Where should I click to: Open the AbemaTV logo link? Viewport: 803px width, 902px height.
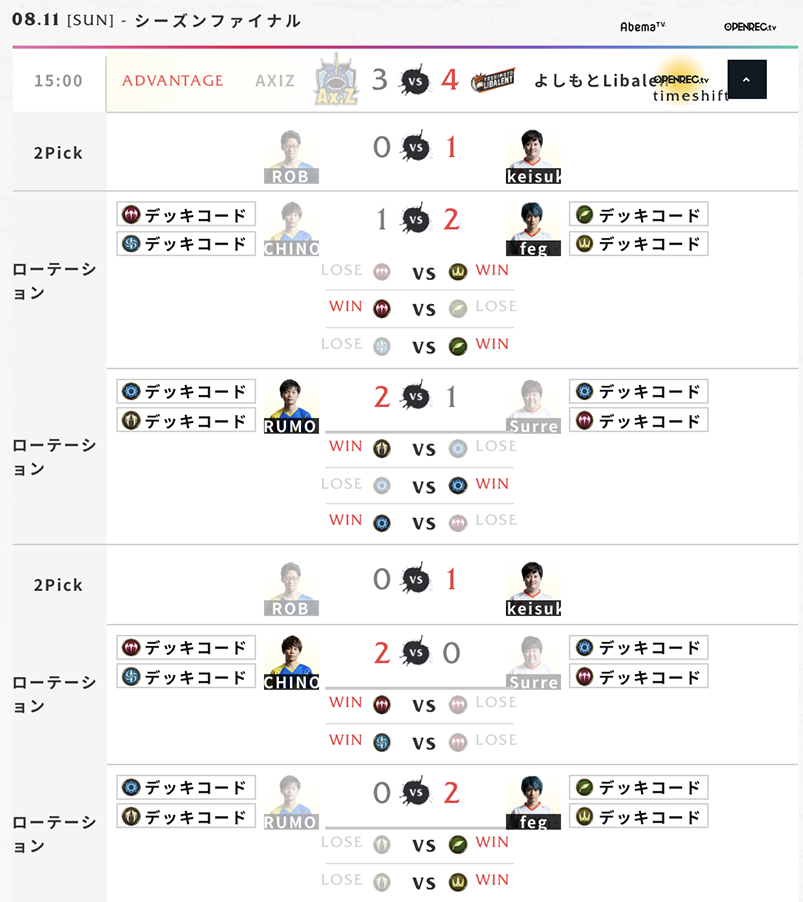643,26
